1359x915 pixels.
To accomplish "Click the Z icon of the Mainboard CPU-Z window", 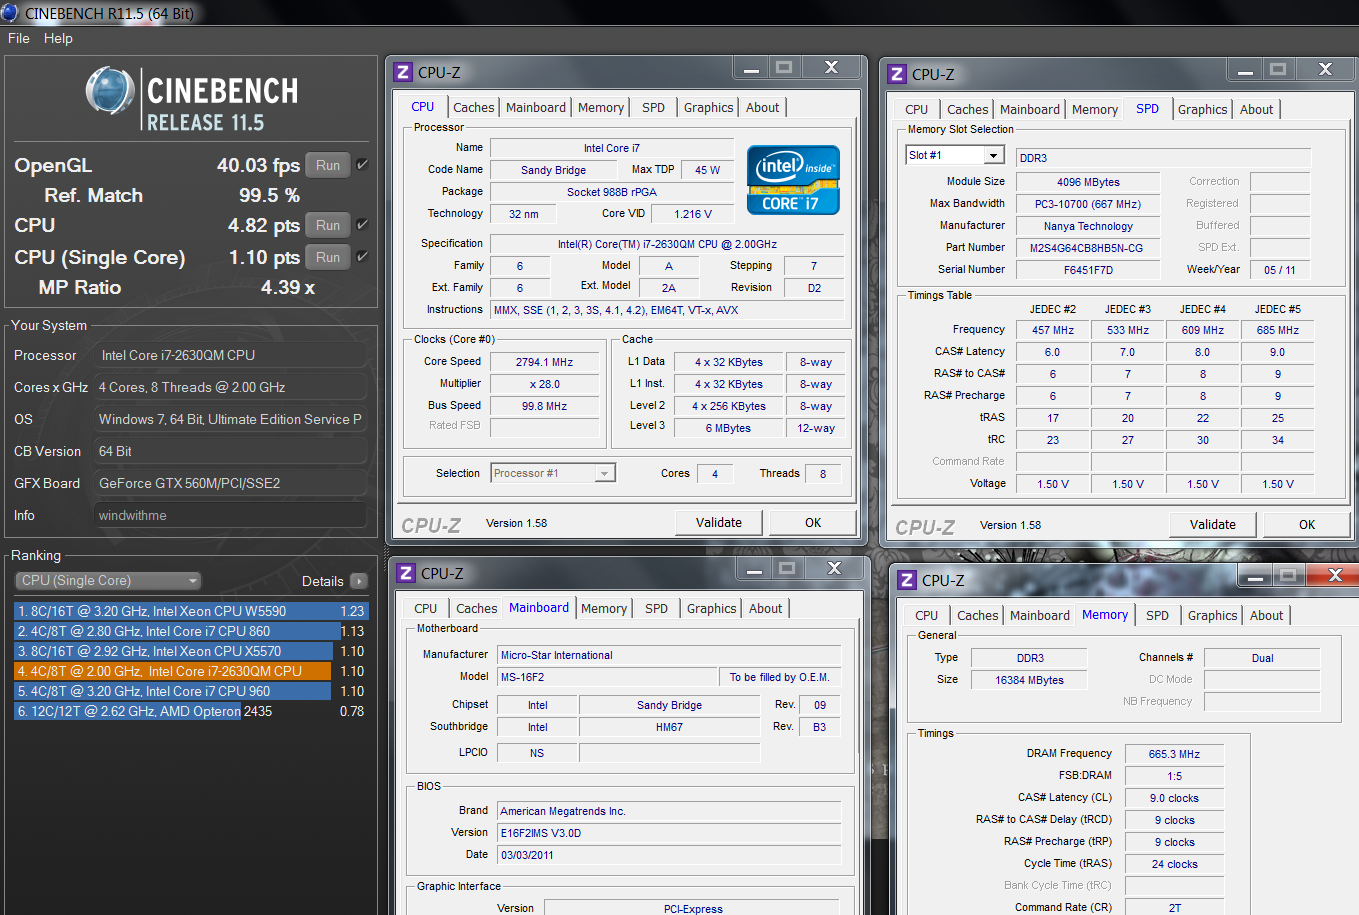I will click(406, 573).
